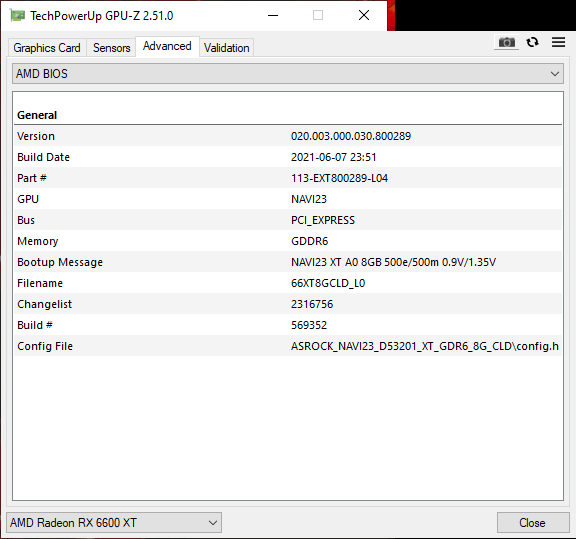Open the AMD BIOS category combo box
The width and height of the screenshot is (576, 539).
[288, 74]
